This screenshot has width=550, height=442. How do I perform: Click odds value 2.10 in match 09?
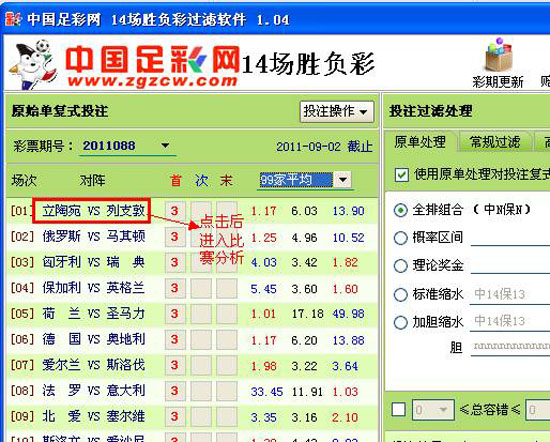(345, 417)
